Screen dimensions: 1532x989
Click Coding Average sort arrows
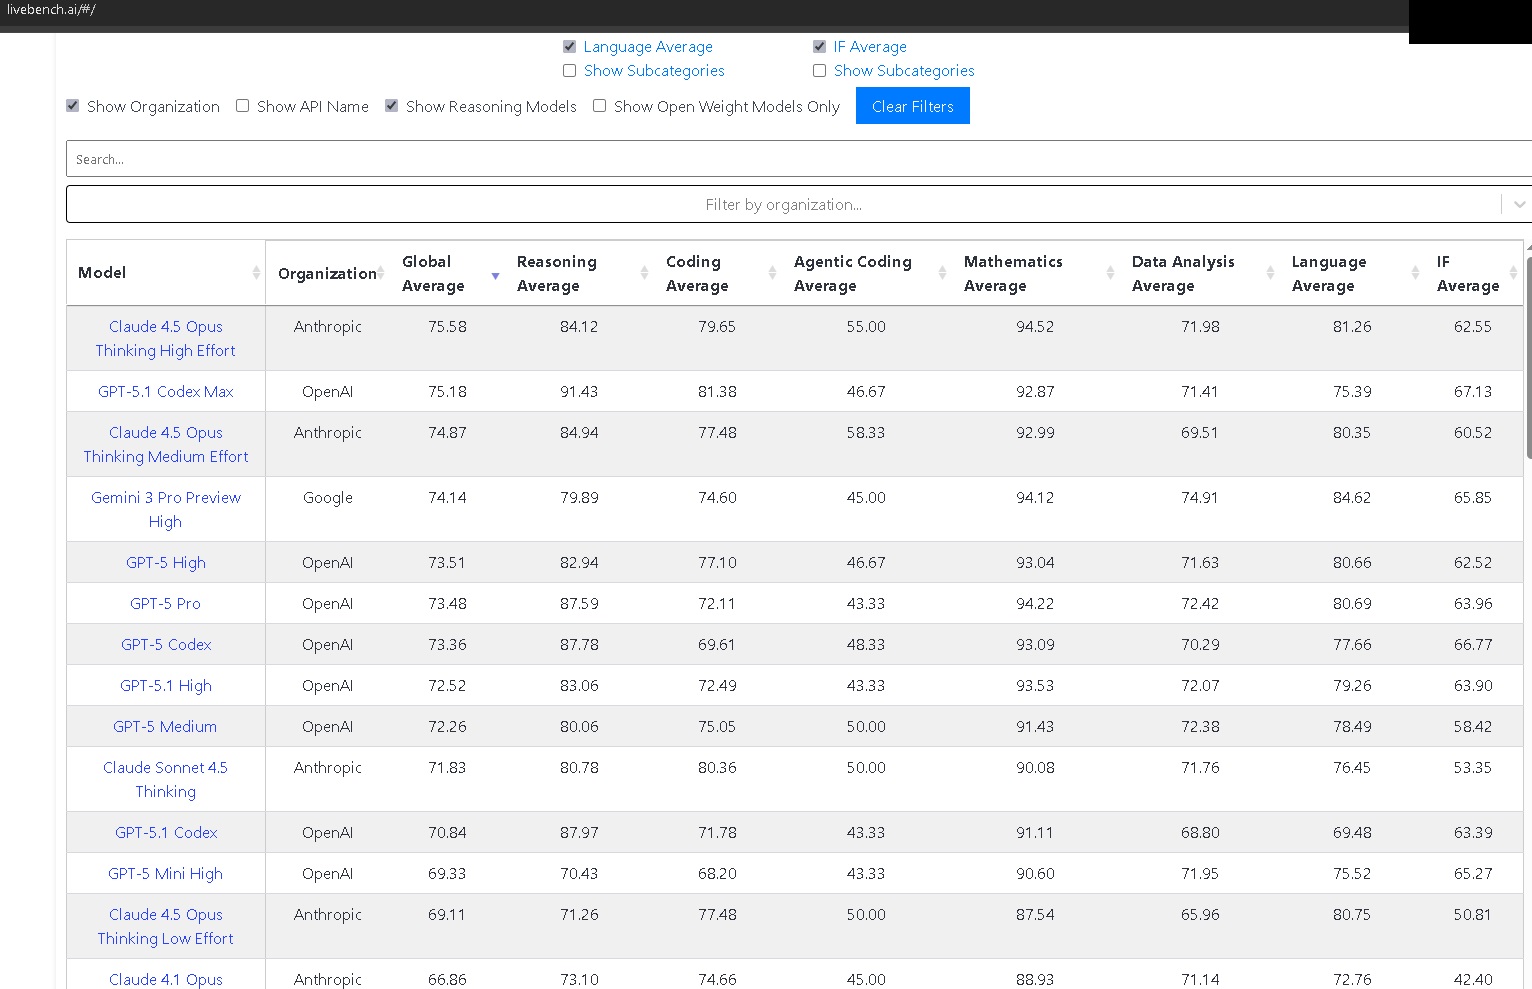coord(772,273)
